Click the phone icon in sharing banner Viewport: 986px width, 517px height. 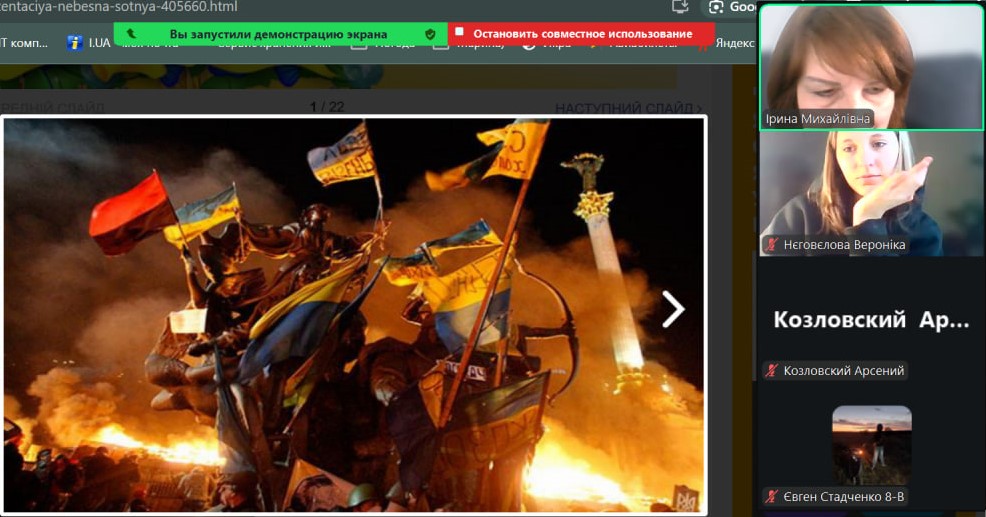tap(131, 34)
